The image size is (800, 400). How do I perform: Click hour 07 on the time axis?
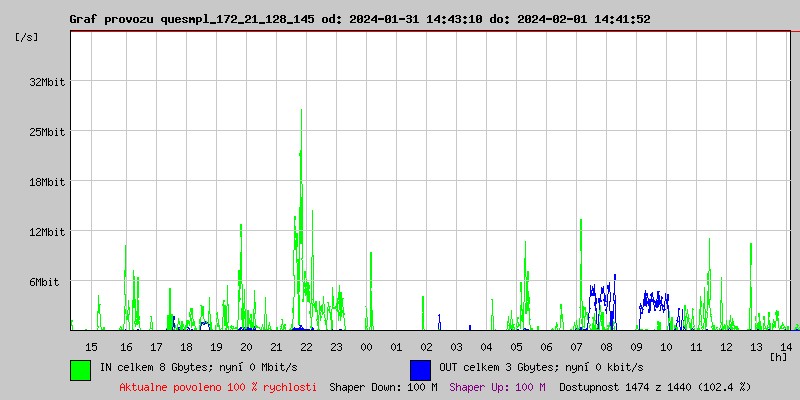(576, 346)
